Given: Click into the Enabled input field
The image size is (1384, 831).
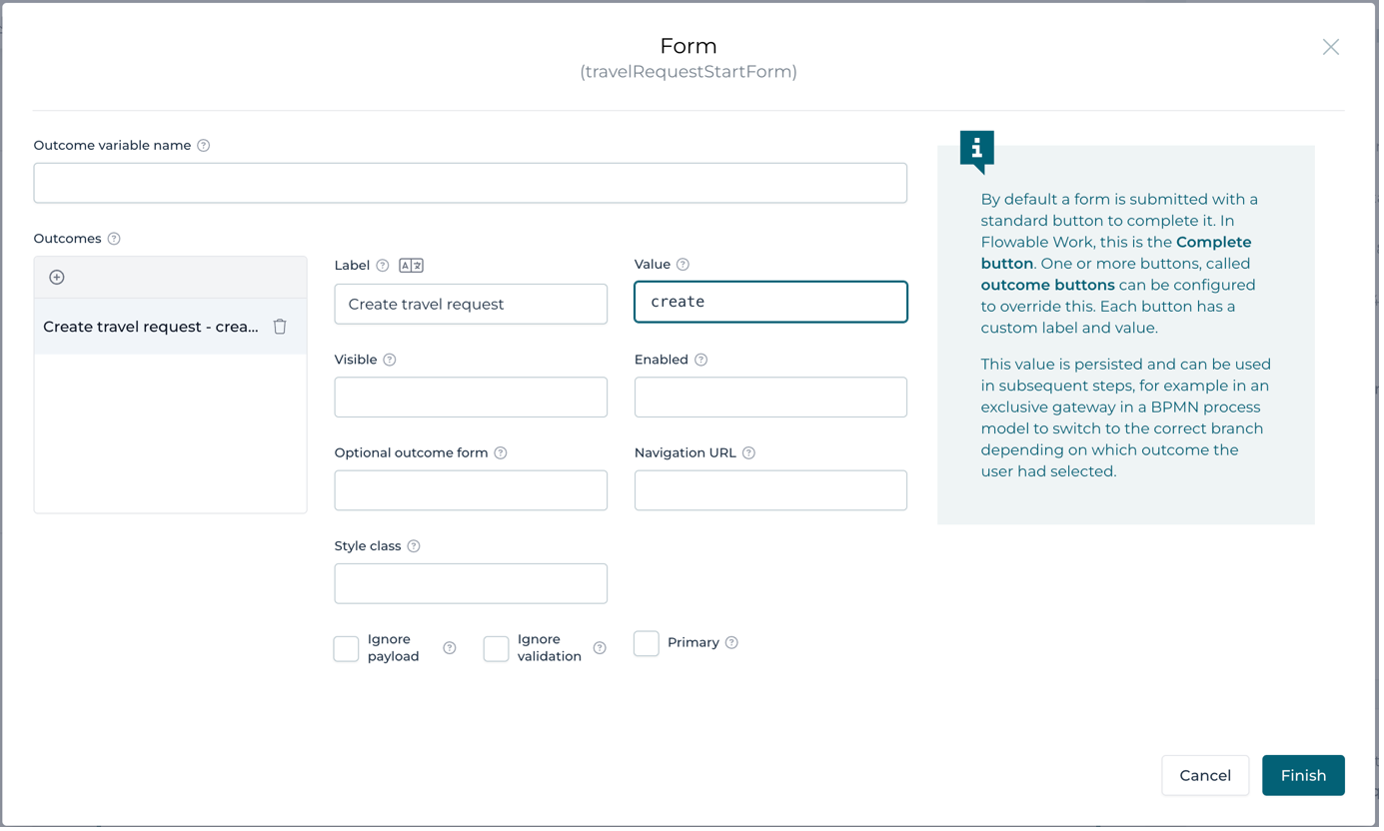Looking at the screenshot, I should click(770, 397).
